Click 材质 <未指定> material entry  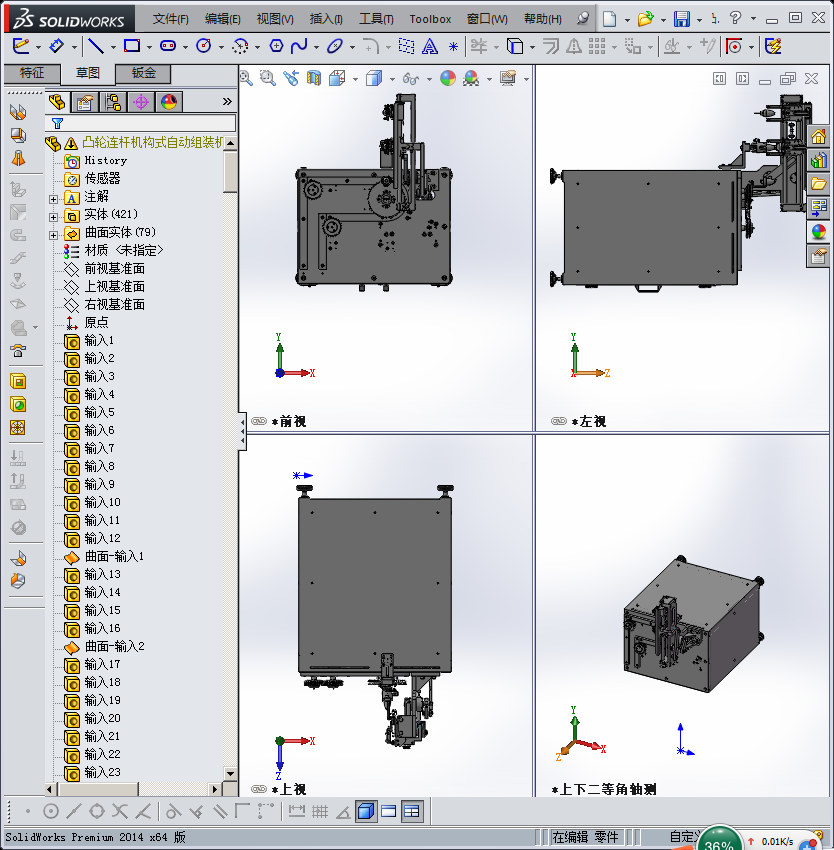coord(124,250)
